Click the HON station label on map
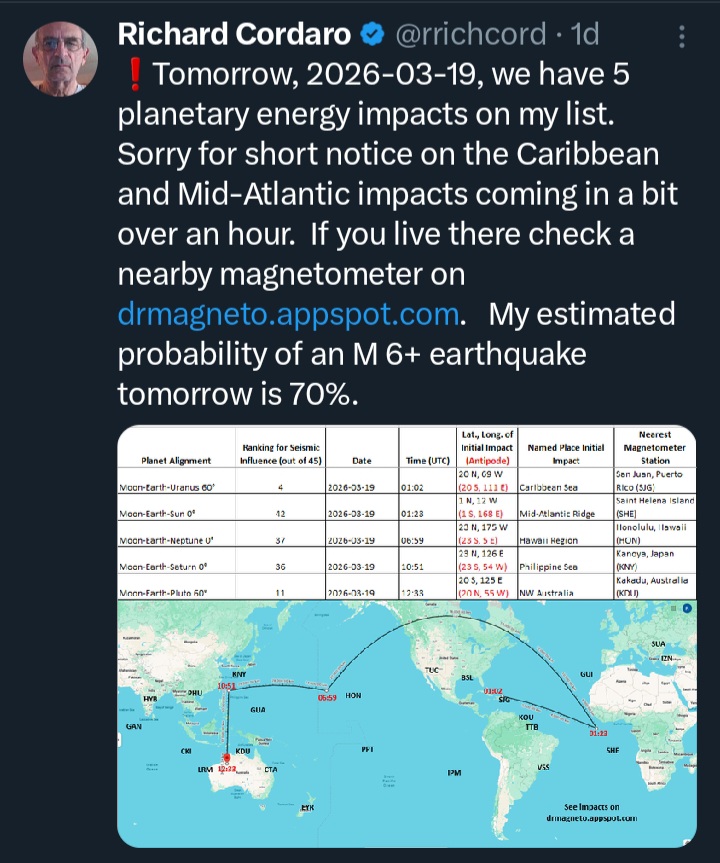This screenshot has height=863, width=720. pyautogui.click(x=352, y=695)
